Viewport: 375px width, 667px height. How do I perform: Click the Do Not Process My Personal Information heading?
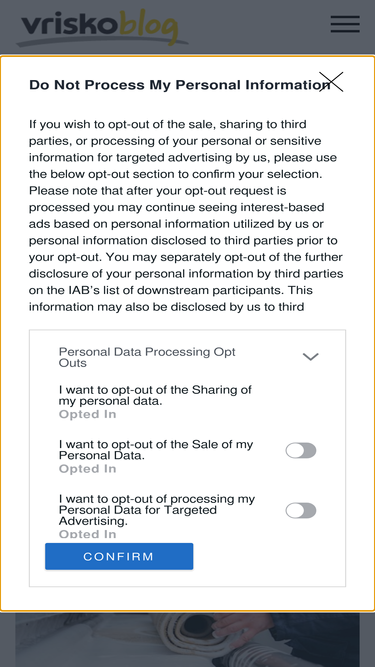tap(179, 85)
